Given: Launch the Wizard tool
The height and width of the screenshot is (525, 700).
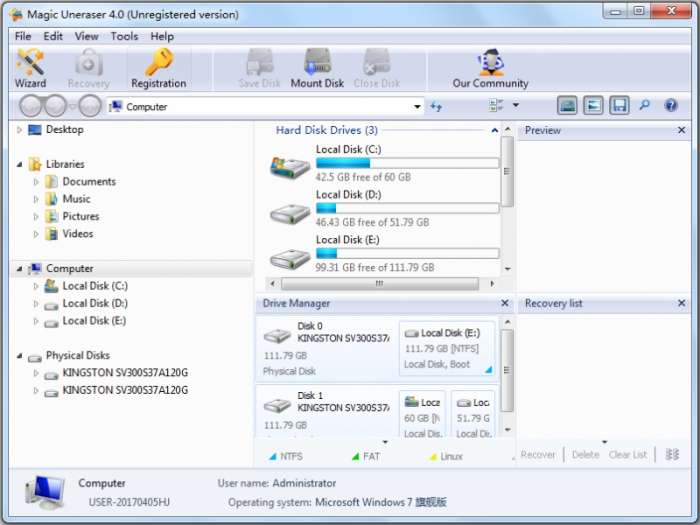Looking at the screenshot, I should click(30, 68).
